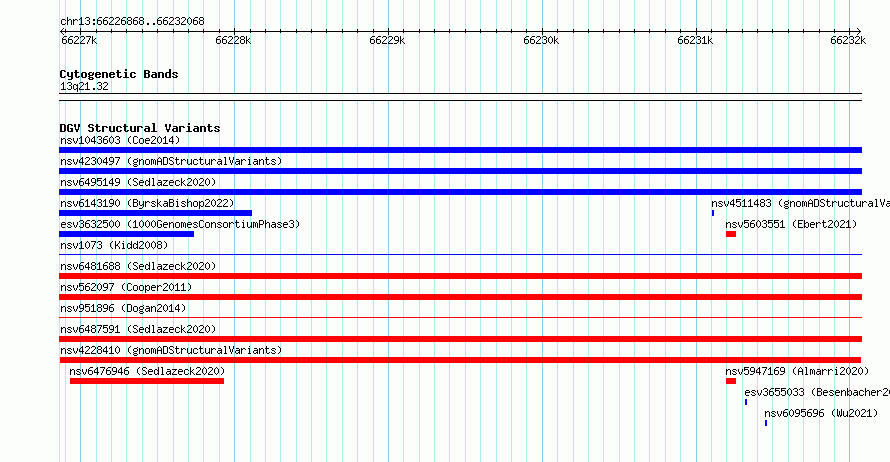The width and height of the screenshot is (890, 462).
Task: Open the nsv951896 (Dogan2014) label
Action: click(x=123, y=308)
